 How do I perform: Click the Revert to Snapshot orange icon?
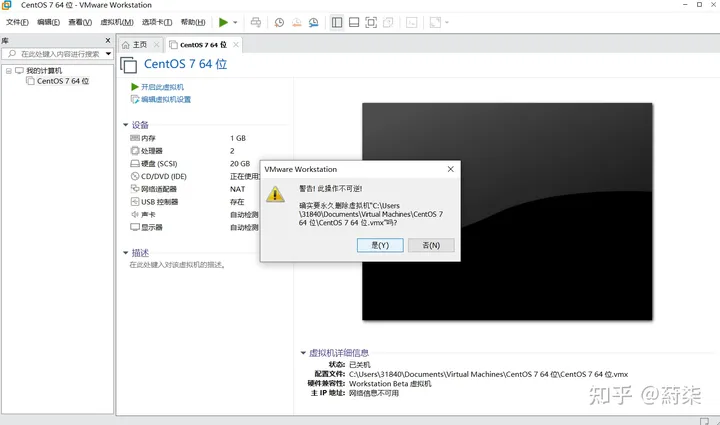click(x=297, y=22)
